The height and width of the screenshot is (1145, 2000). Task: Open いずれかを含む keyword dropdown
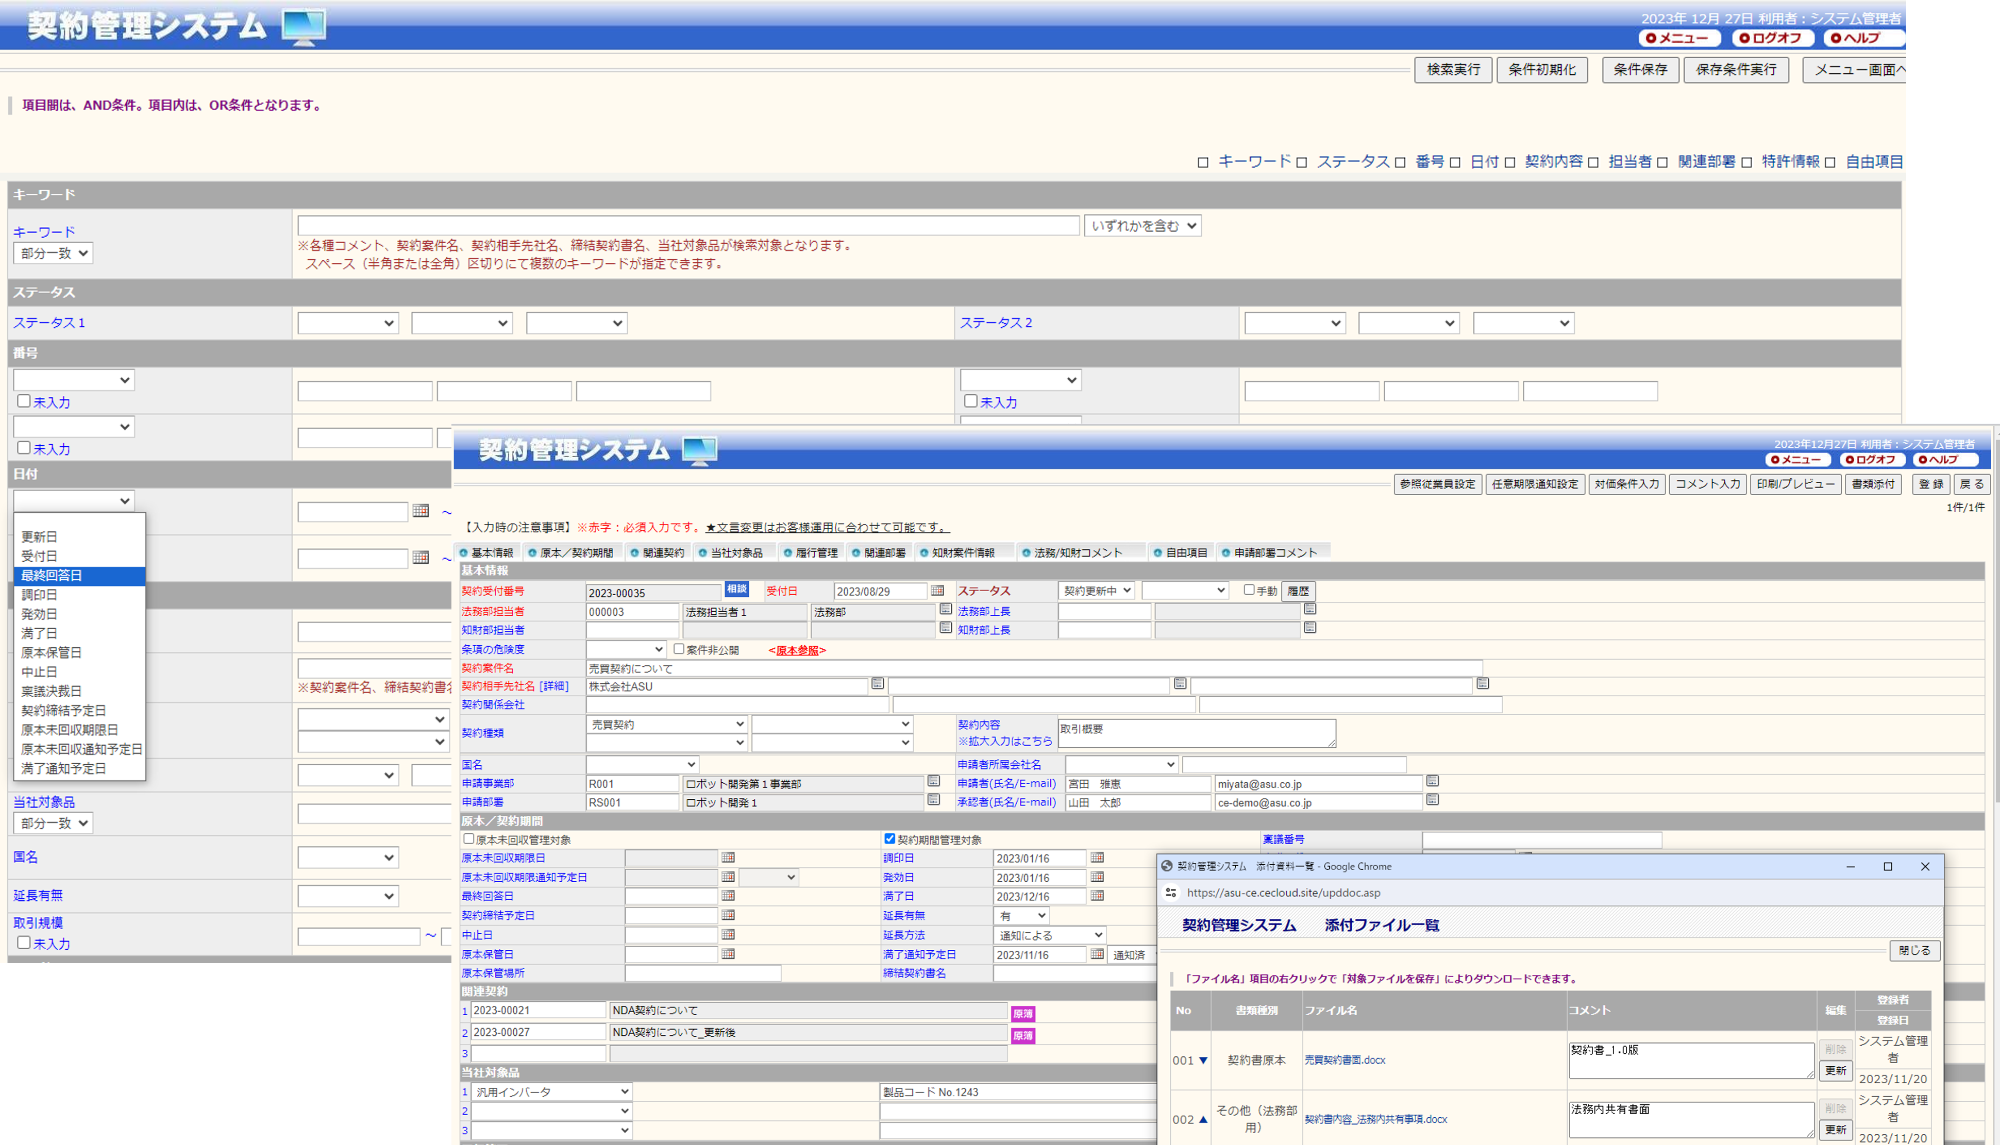point(1143,226)
